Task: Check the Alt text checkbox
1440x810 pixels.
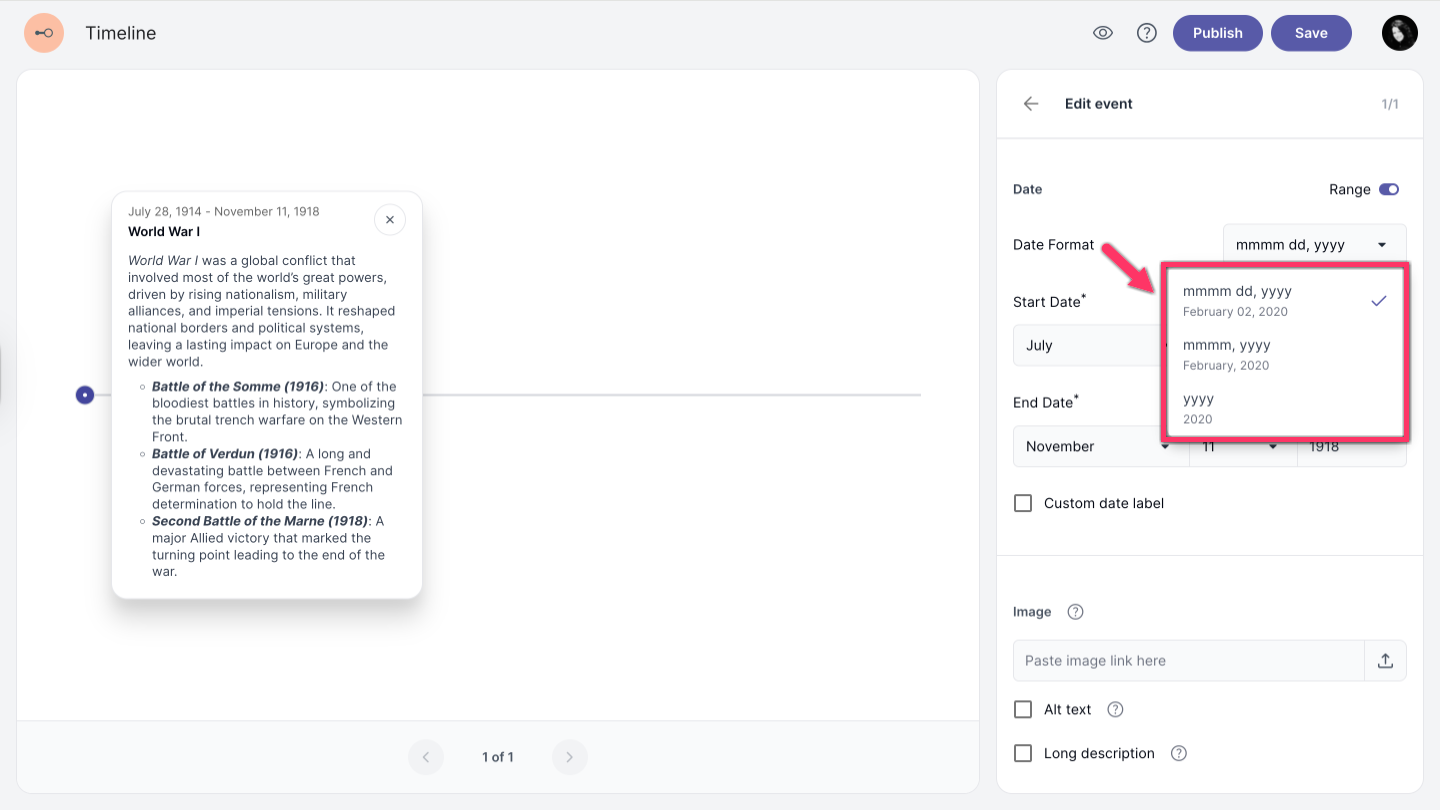Action: [1023, 709]
